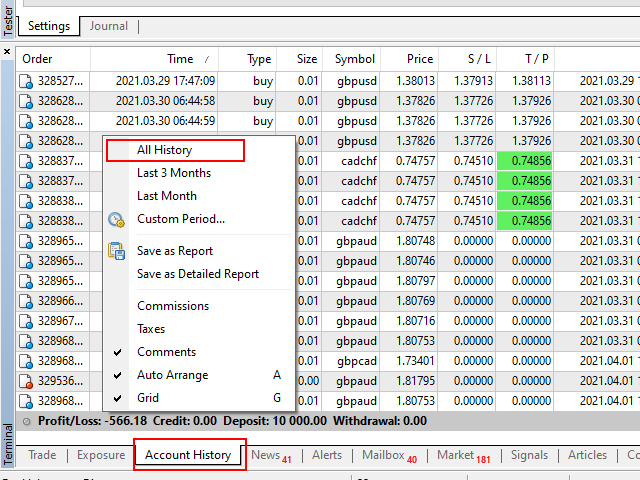The image size is (640, 480).
Task: Switch to tester Settings tab
Action: tap(49, 26)
